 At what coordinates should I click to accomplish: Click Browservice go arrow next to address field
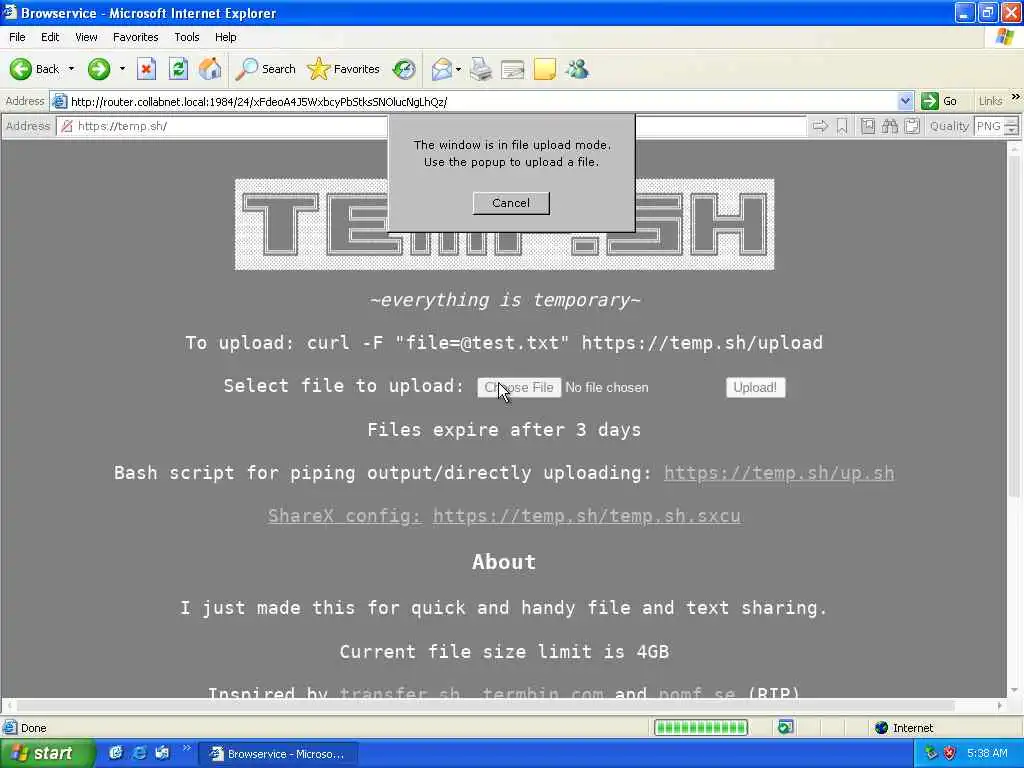click(820, 126)
